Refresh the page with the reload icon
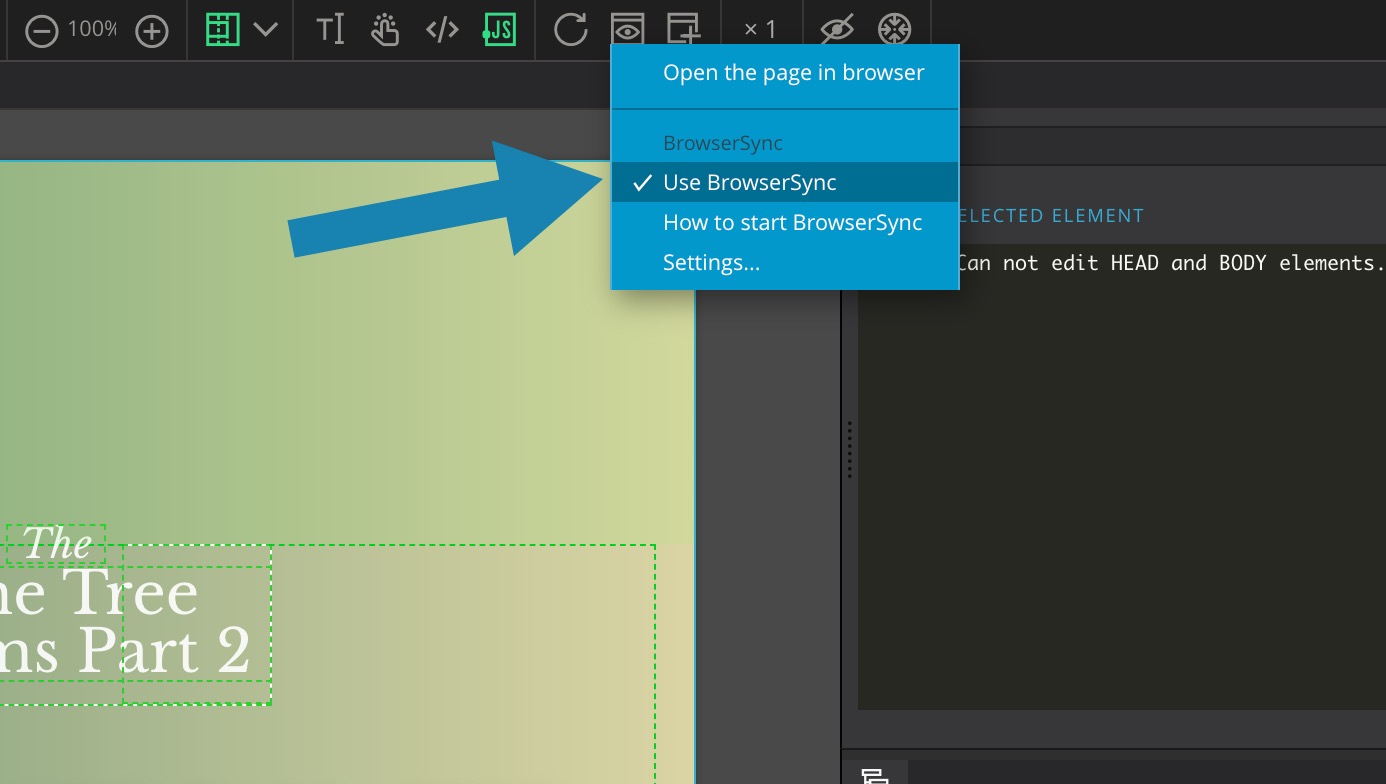This screenshot has width=1386, height=784. 570,30
